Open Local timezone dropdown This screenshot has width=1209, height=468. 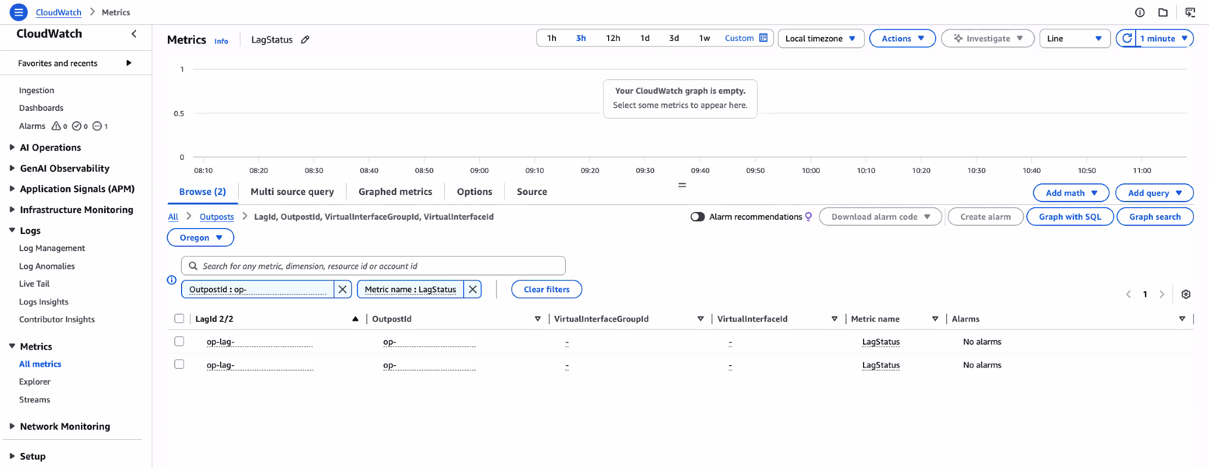click(x=820, y=38)
